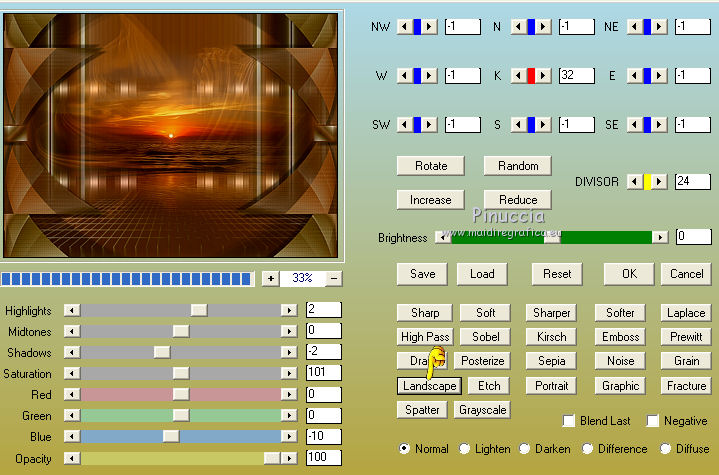Click the K value right arrow
719x475 pixels.
(545, 75)
